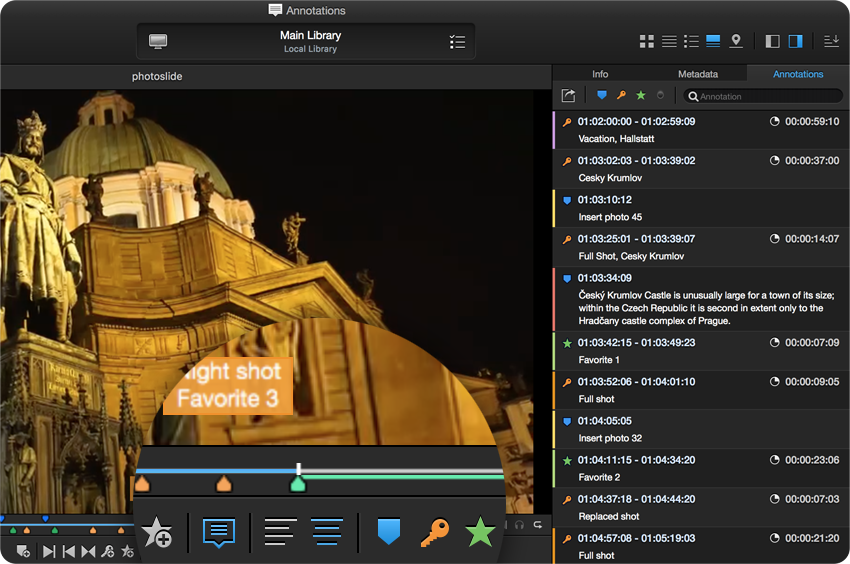Open the Info tab
This screenshot has height=564, width=850.
600,74
